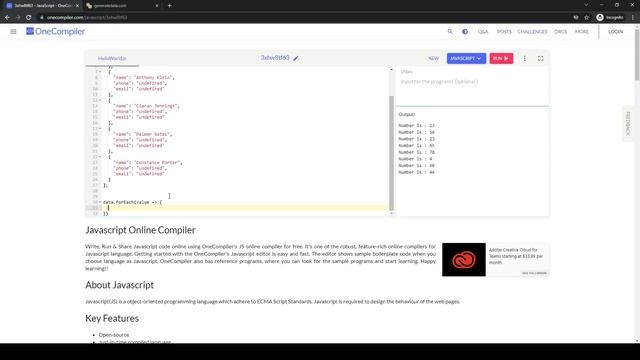Click the Incognito profile indicator

(610, 18)
